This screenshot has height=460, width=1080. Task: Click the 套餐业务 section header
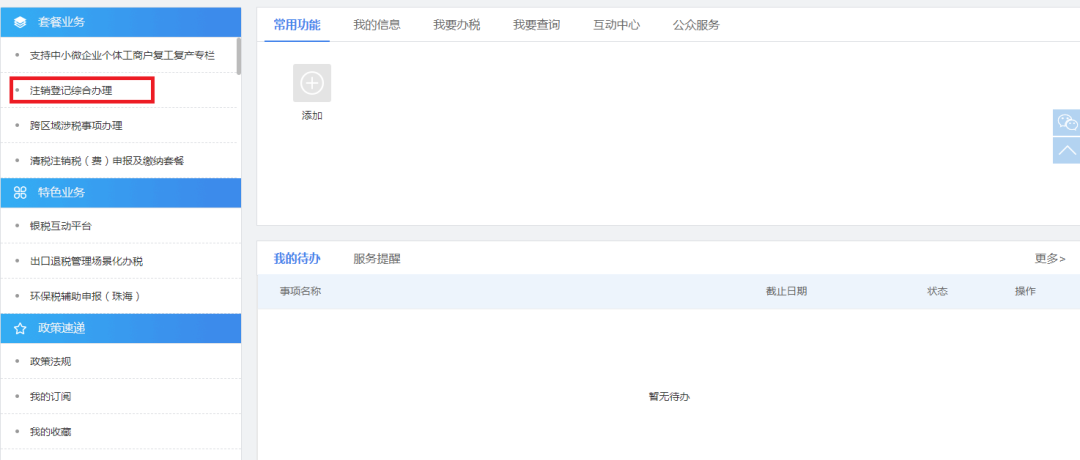click(x=121, y=23)
